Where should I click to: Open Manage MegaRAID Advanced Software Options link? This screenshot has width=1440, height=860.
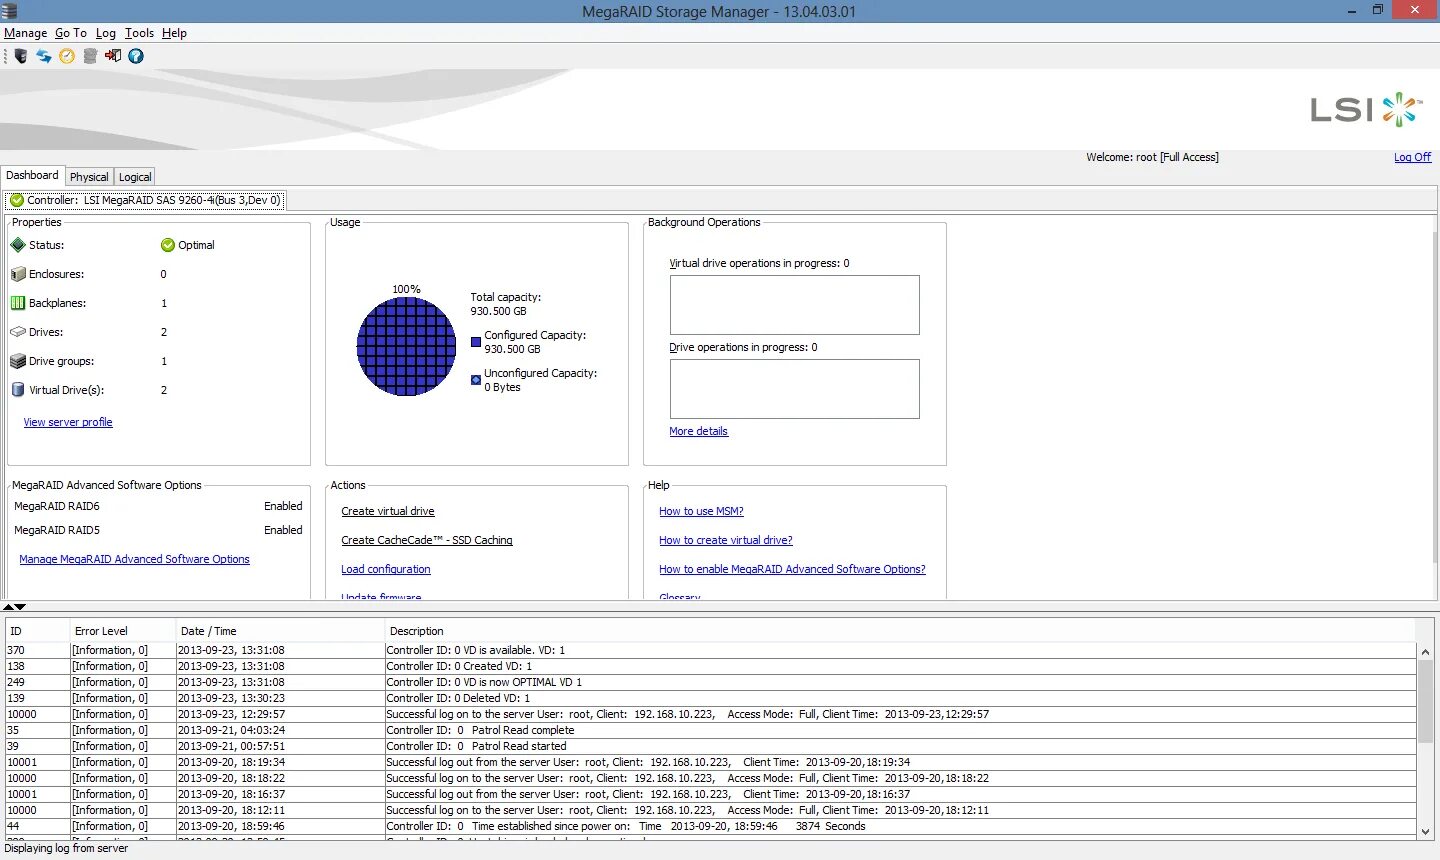click(x=134, y=559)
